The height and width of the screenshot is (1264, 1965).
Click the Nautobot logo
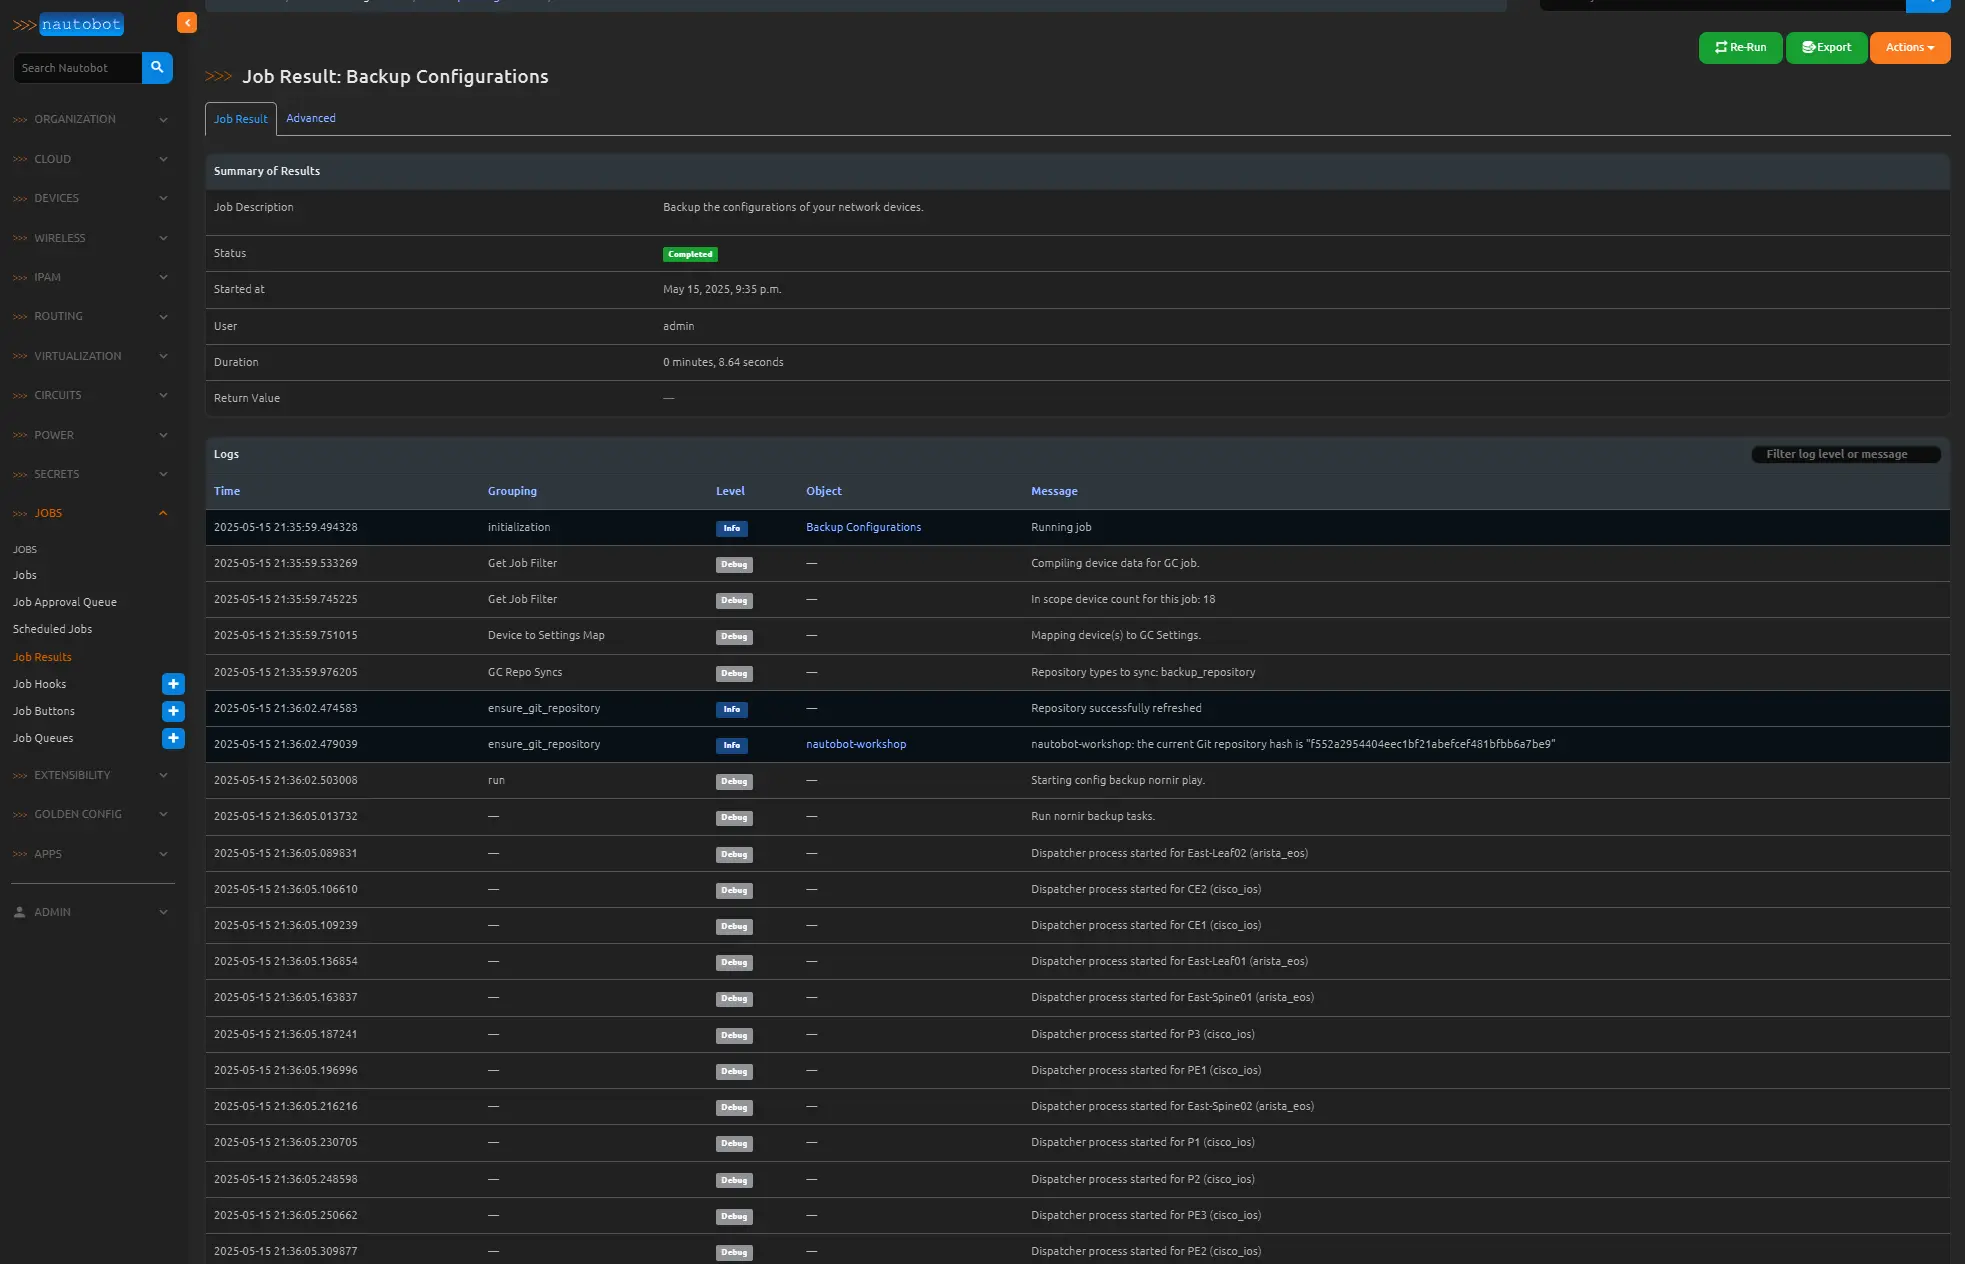68,24
